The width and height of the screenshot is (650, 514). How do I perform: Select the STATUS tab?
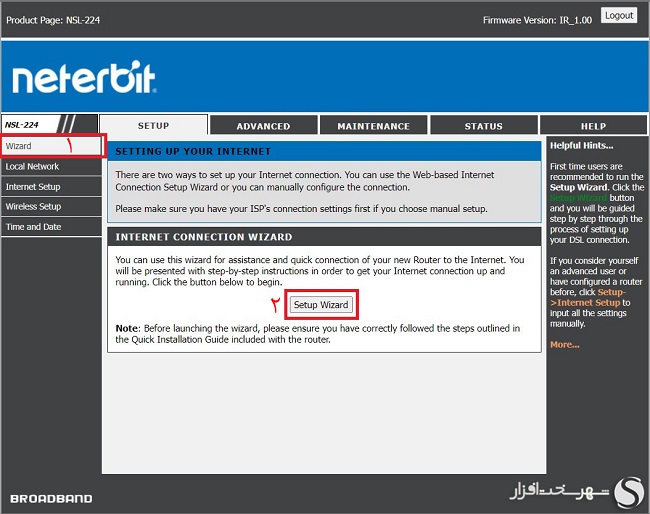click(483, 126)
